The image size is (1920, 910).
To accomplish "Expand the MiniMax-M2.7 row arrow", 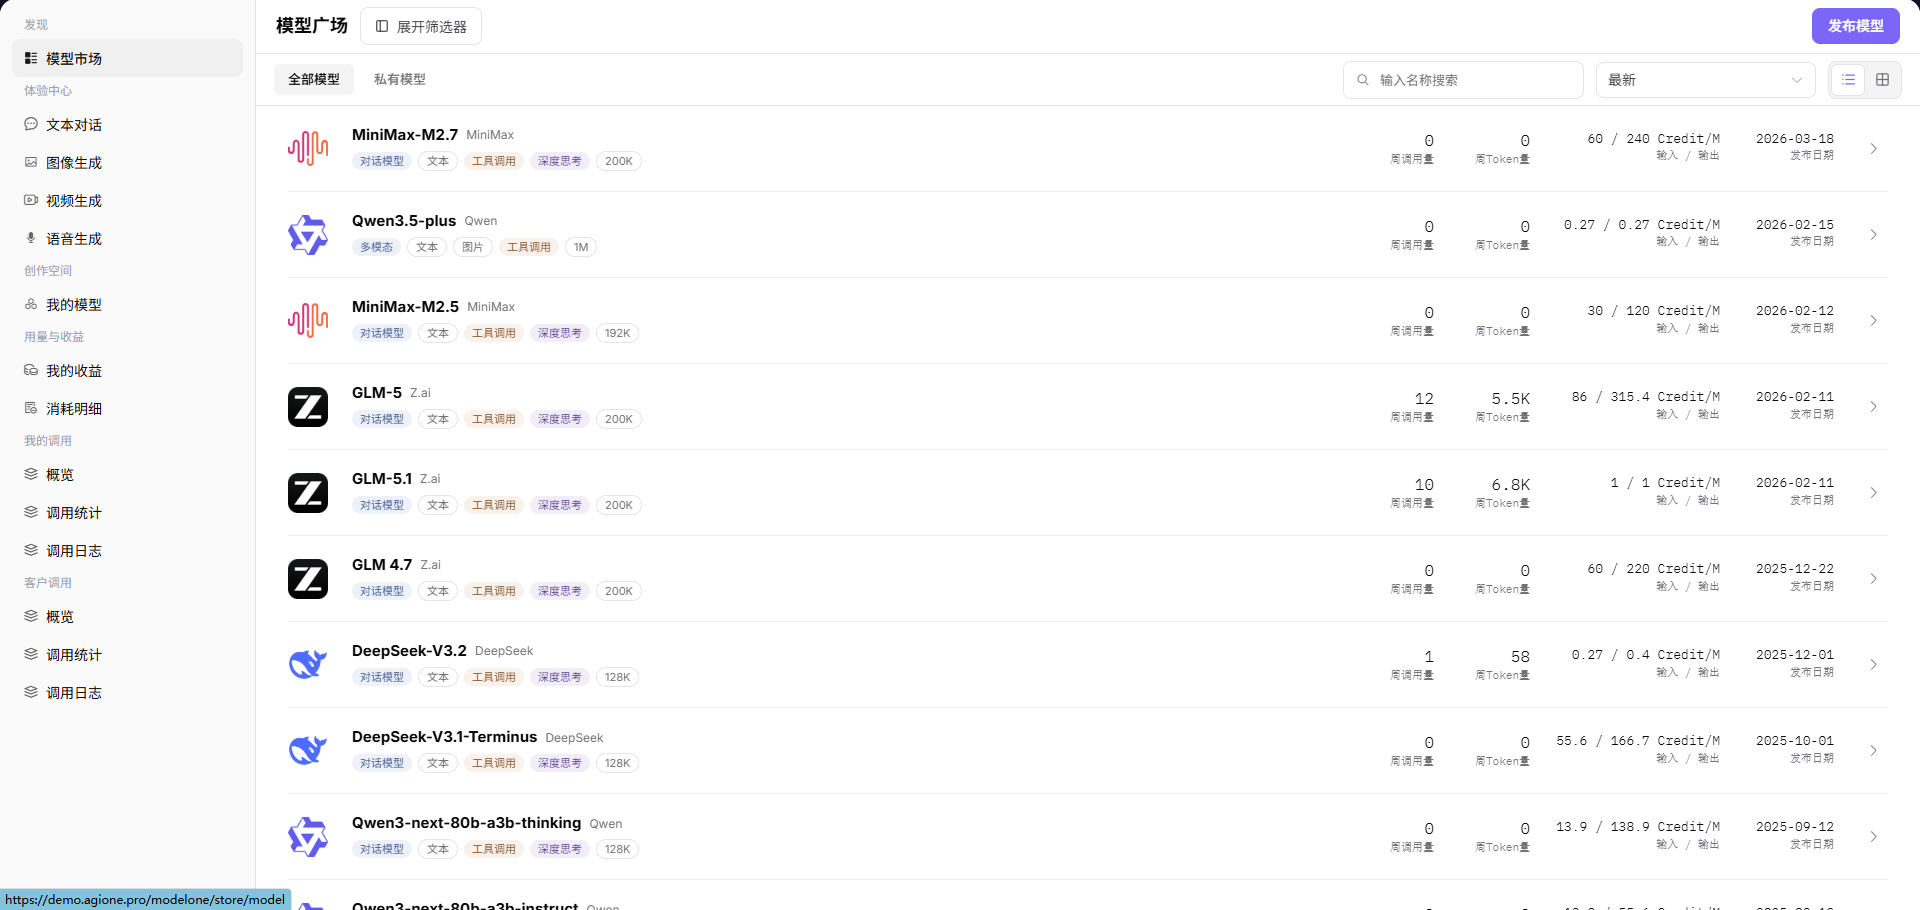I will [x=1873, y=149].
